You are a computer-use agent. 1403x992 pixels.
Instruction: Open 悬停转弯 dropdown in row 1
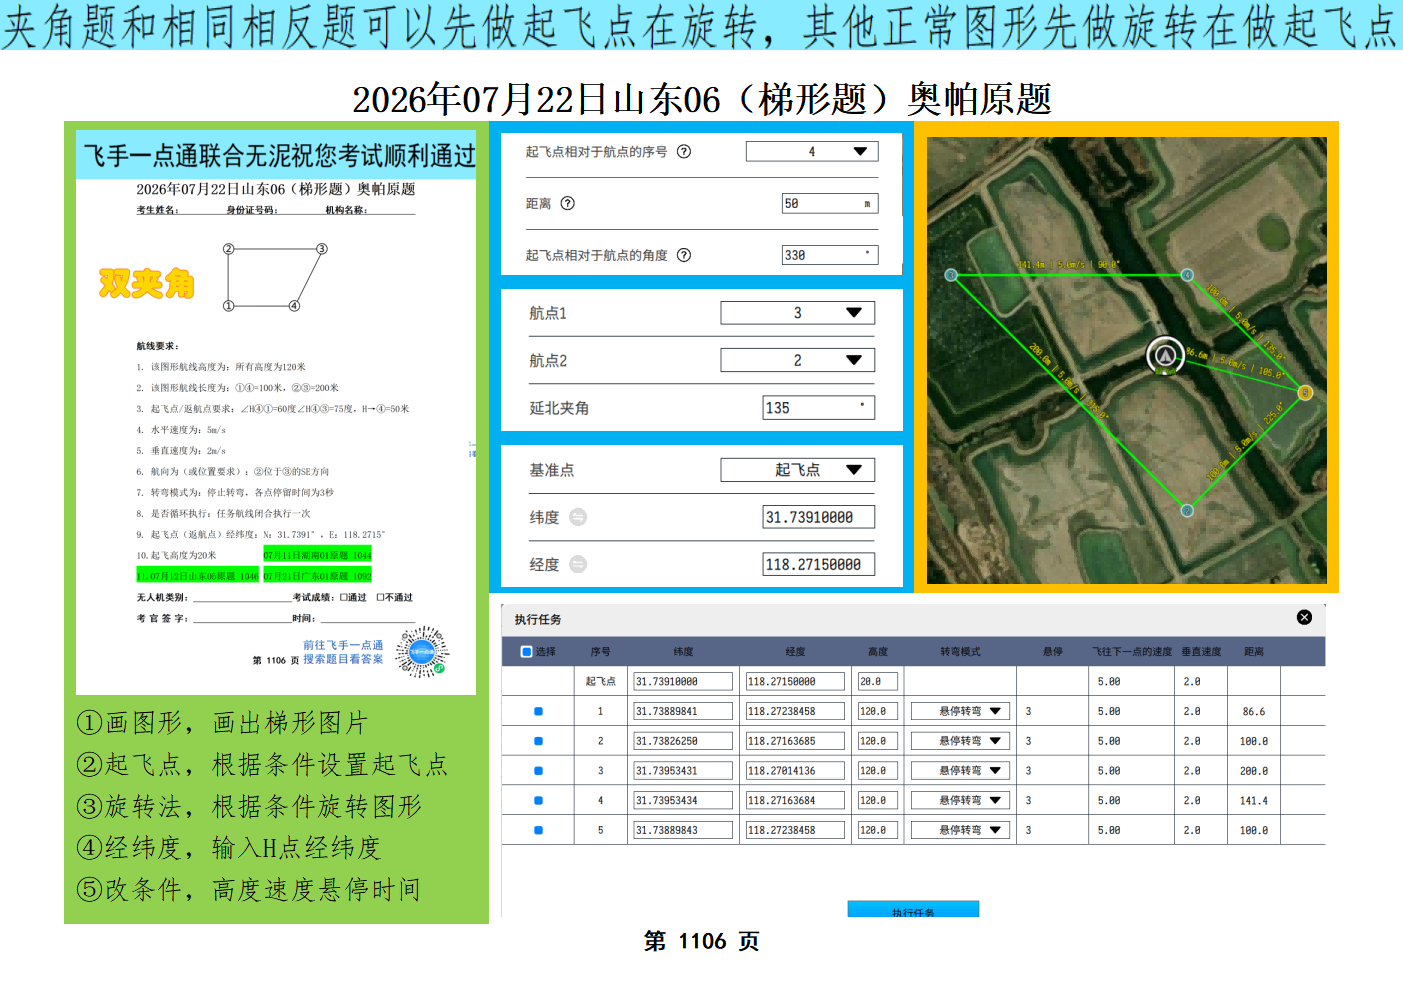pyautogui.click(x=960, y=711)
